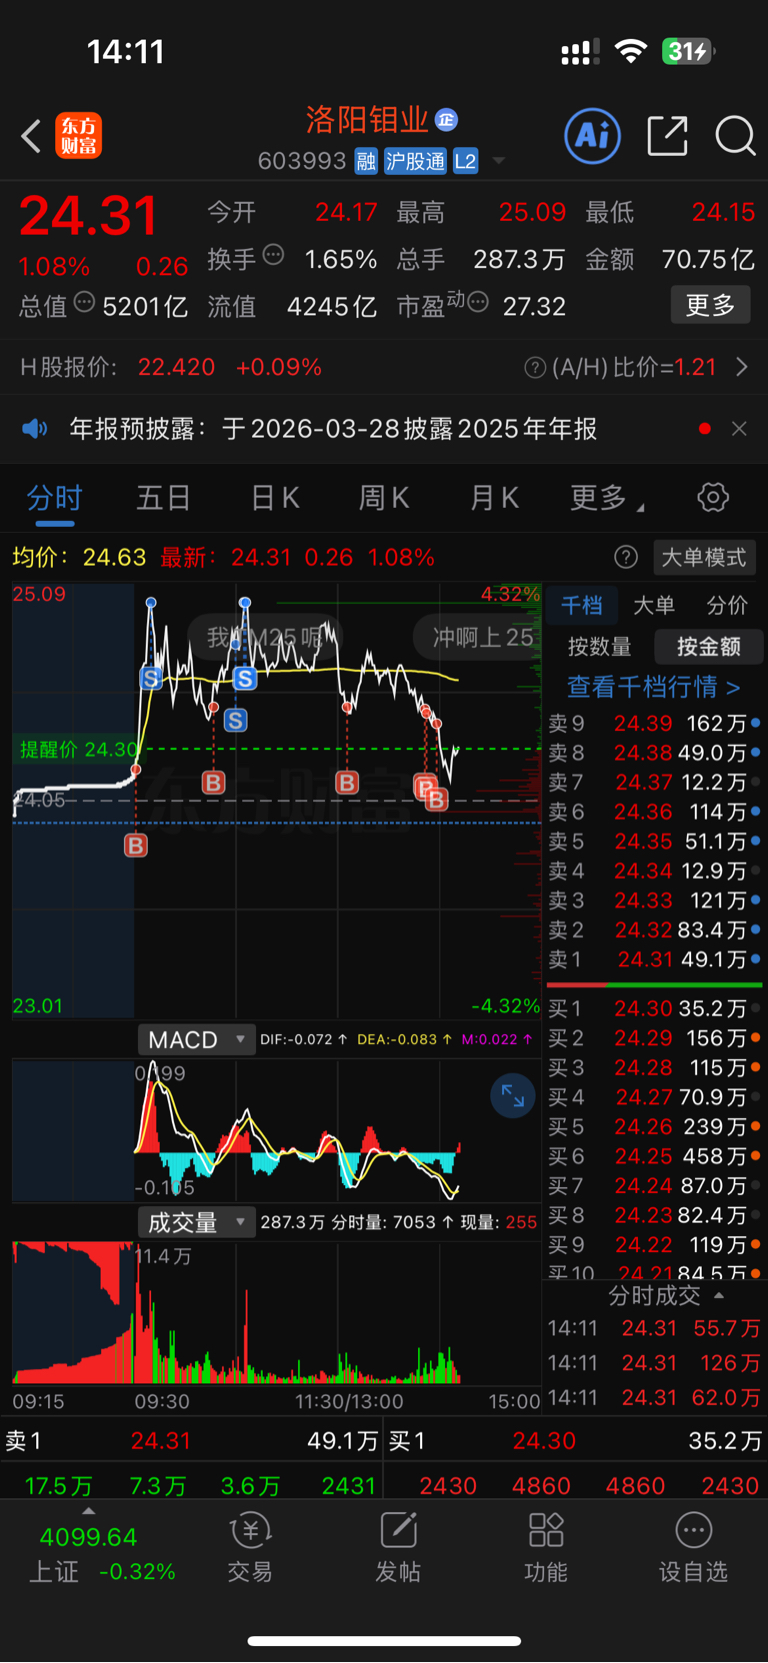Image resolution: width=768 pixels, height=1663 pixels.
Task: Switch to 五日 chart tab
Action: pos(163,497)
